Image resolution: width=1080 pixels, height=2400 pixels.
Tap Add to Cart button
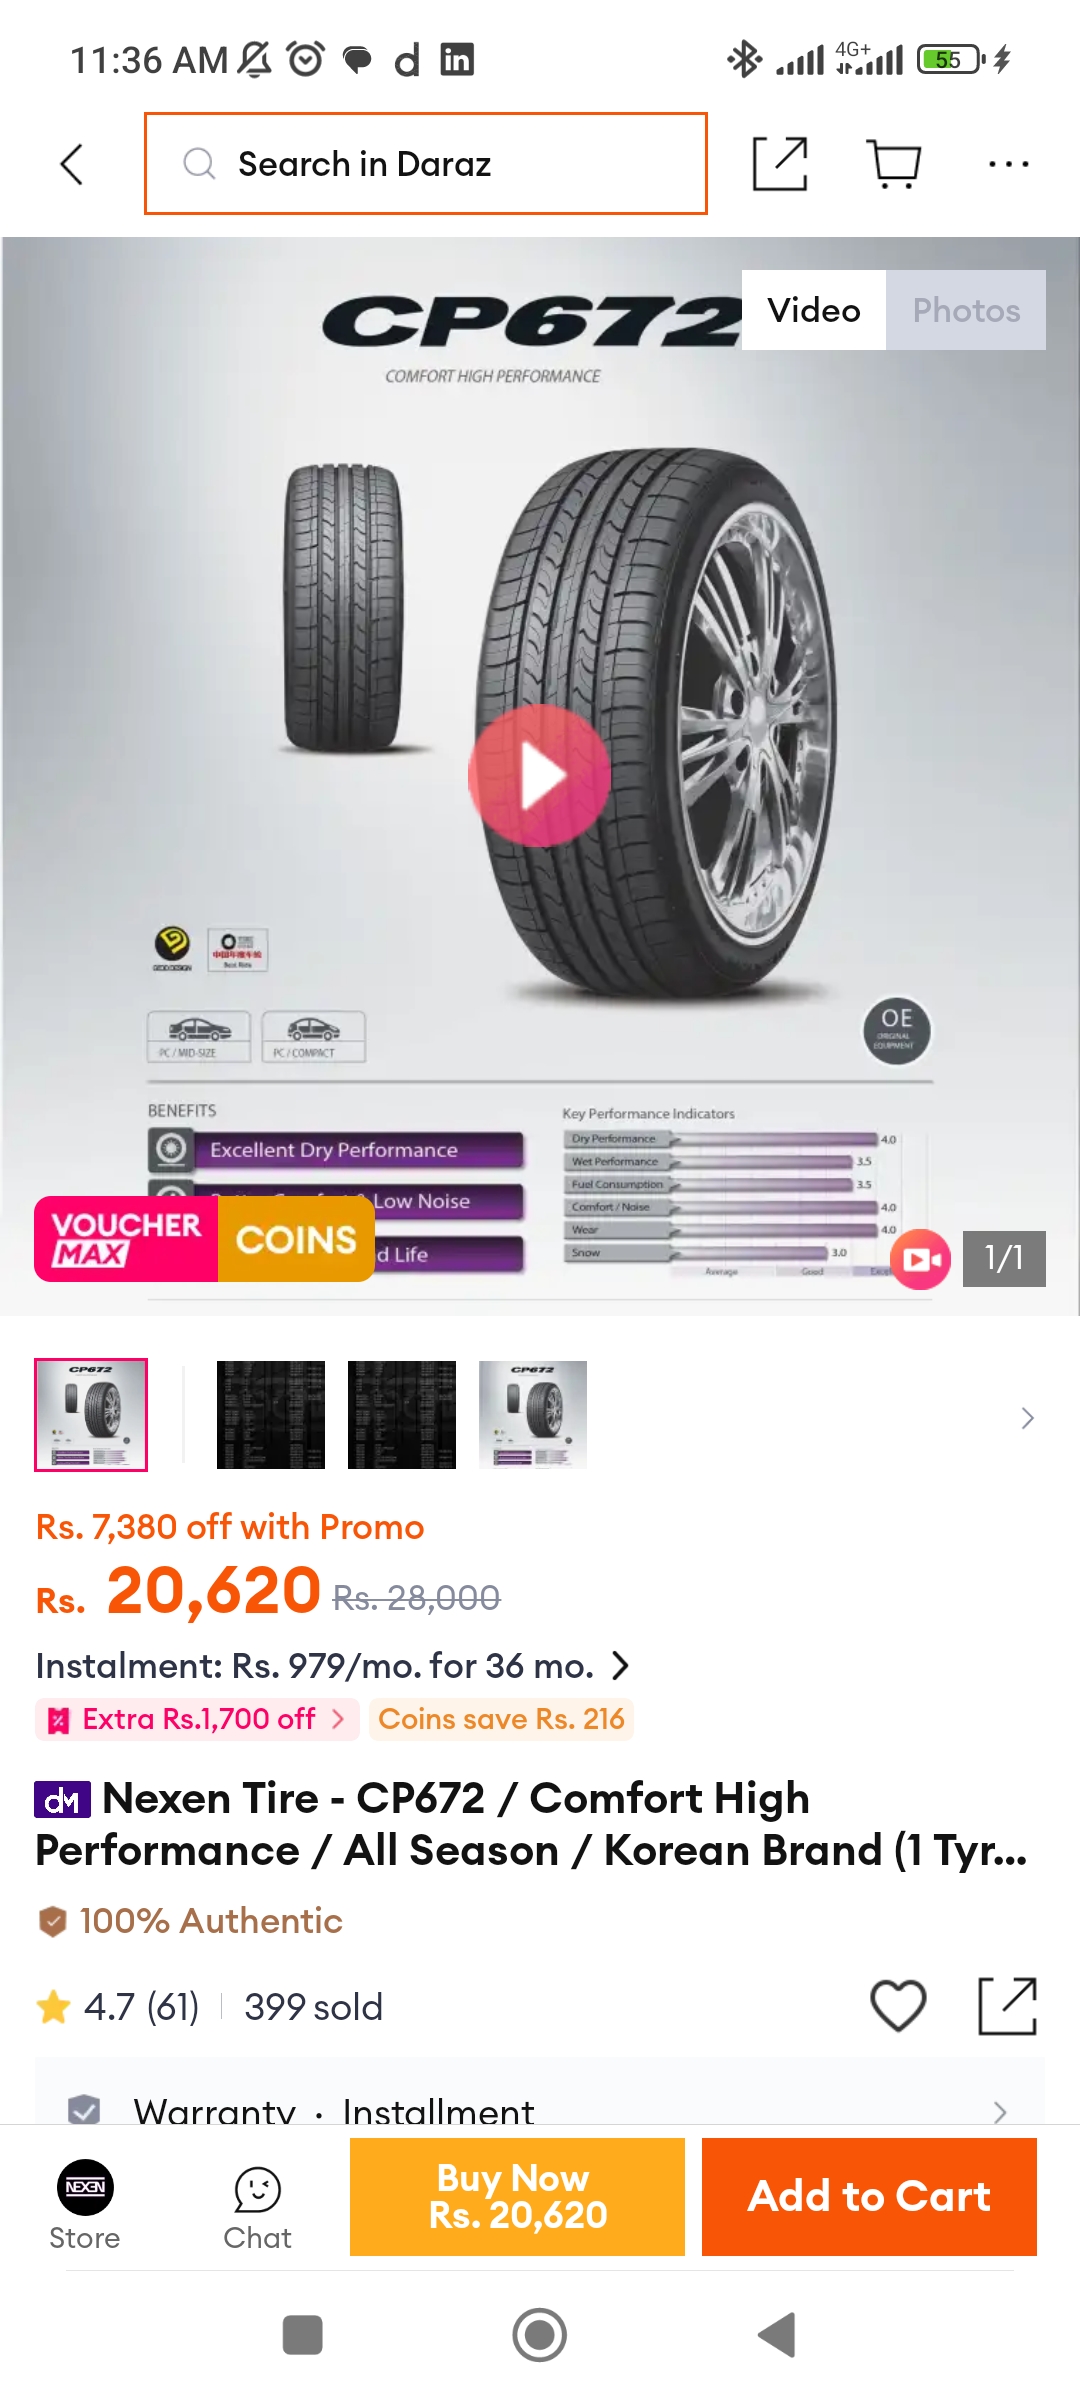[x=869, y=2197]
